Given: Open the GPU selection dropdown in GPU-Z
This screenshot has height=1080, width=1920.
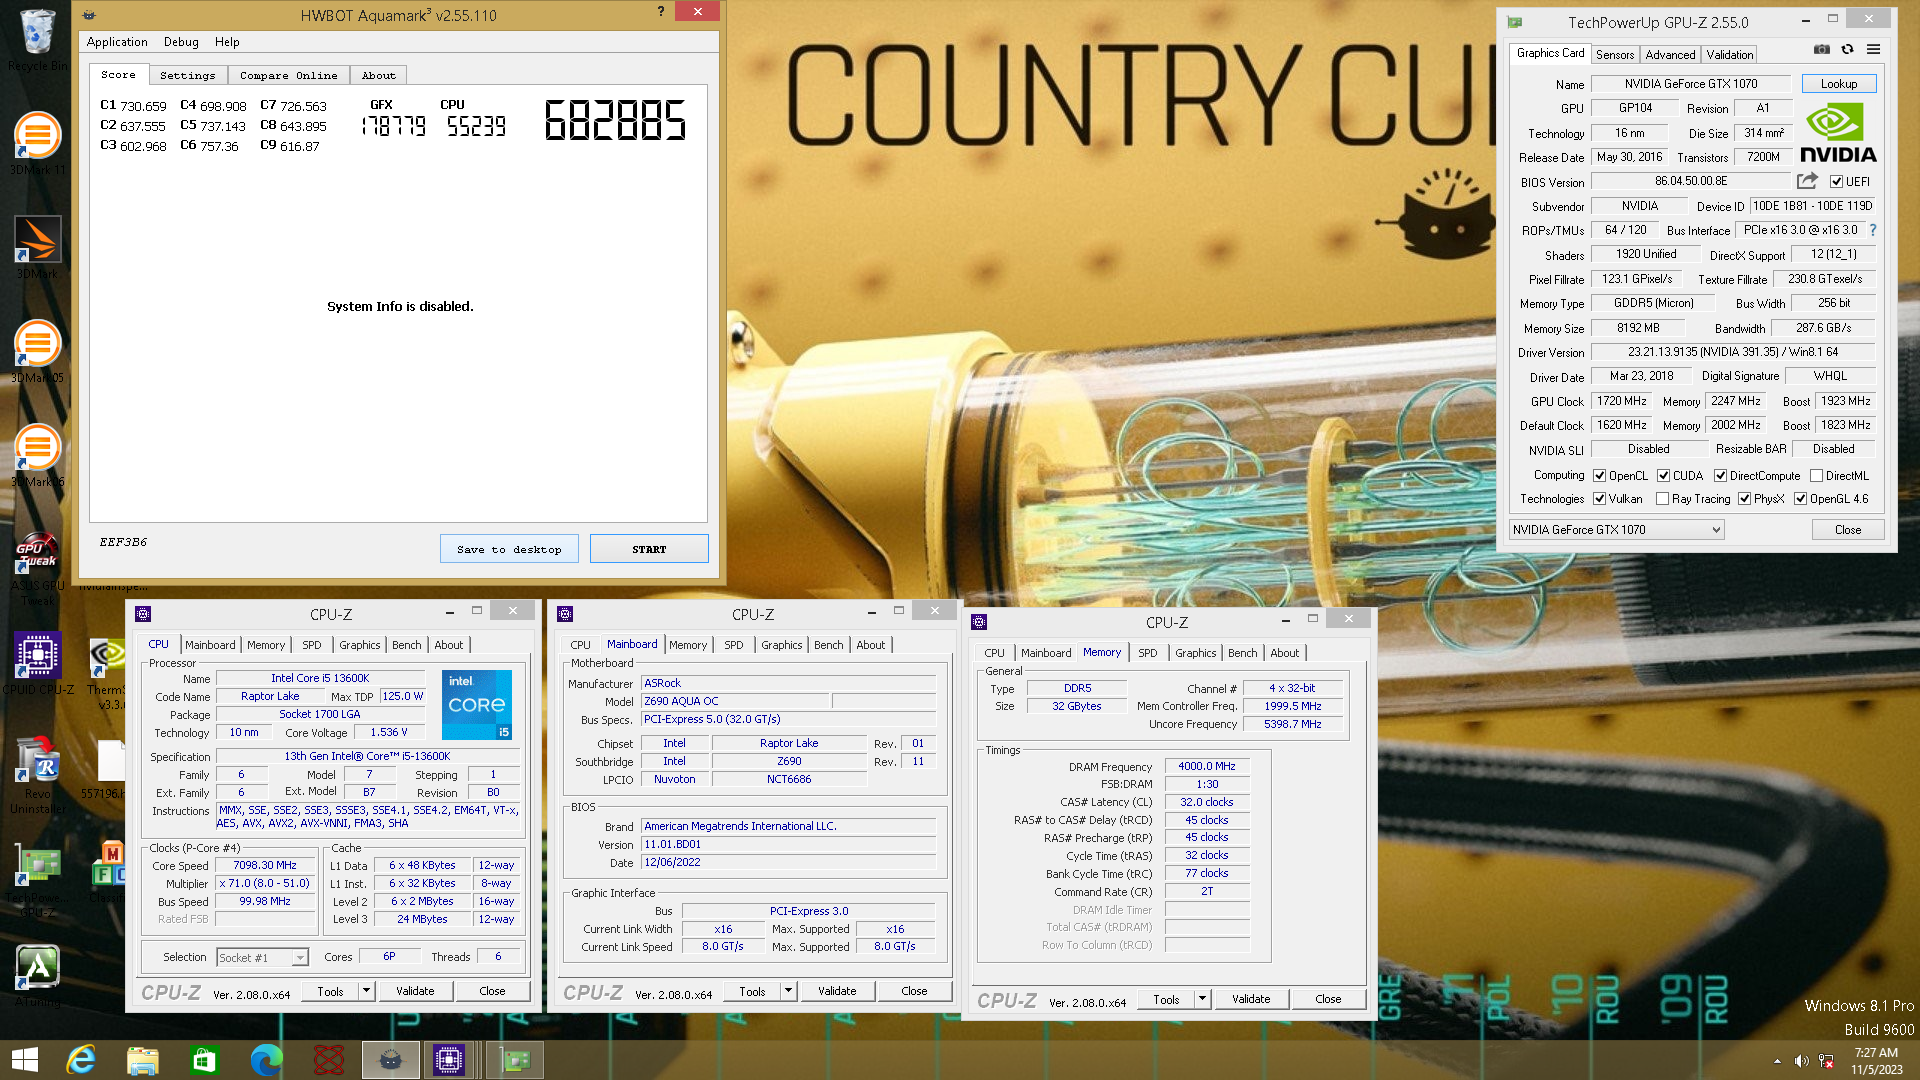Looking at the screenshot, I should pyautogui.click(x=1616, y=530).
